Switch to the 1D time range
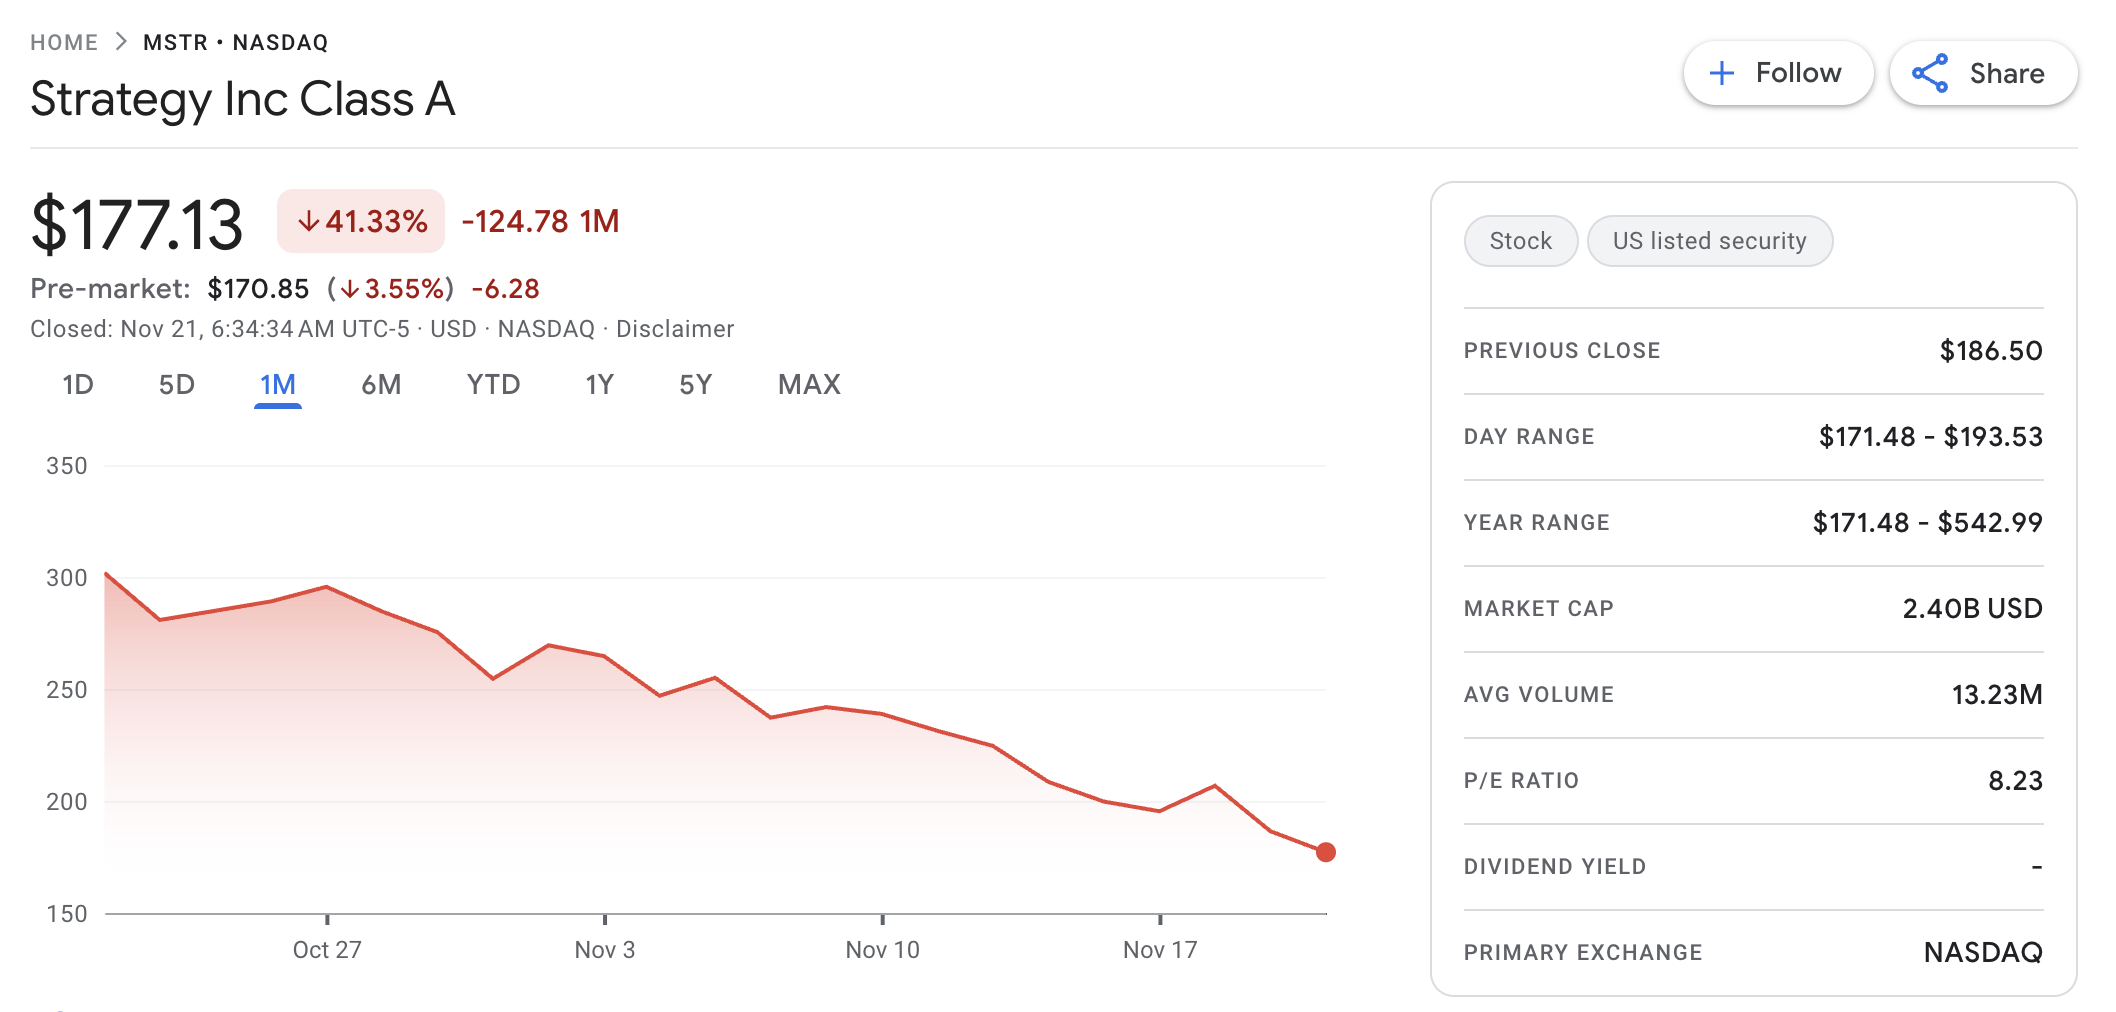 pyautogui.click(x=77, y=384)
